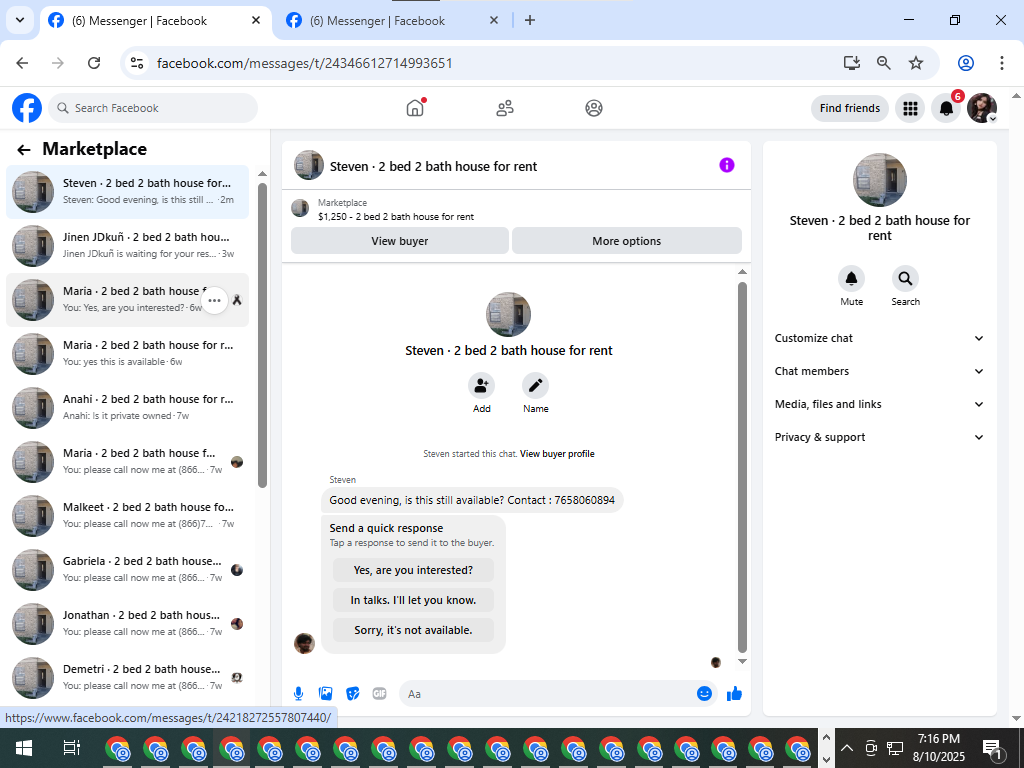Viewport: 1024px width, 768px height.
Task: Open Jonathan conversation in the list
Action: pos(127,624)
